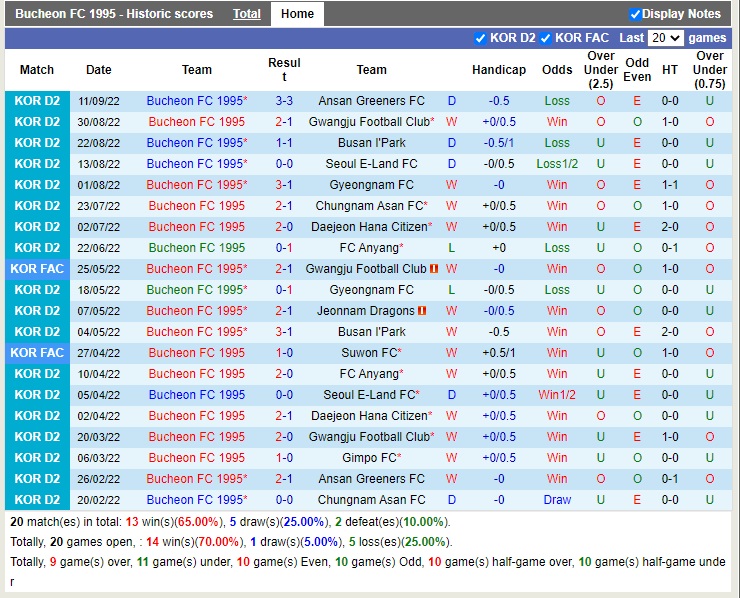The width and height of the screenshot is (740, 598).
Task: Open the Last 20 games dropdown
Action: coord(665,38)
